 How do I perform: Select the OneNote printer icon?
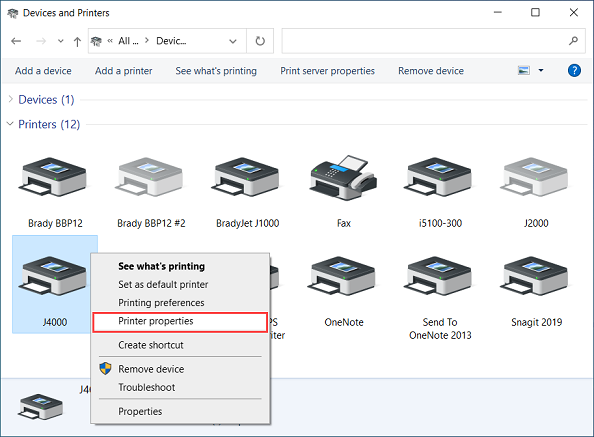(x=341, y=276)
